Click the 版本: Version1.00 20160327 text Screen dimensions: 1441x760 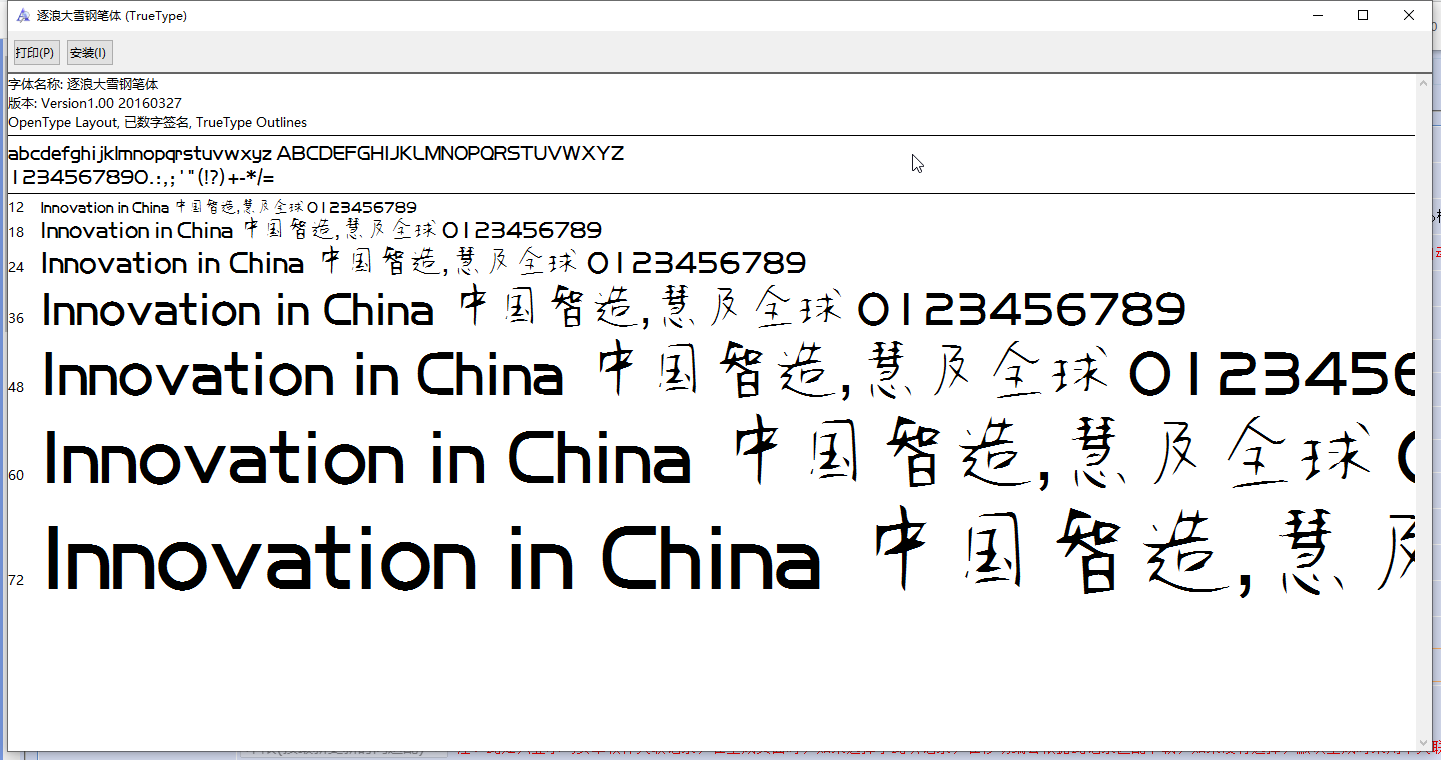(x=95, y=103)
